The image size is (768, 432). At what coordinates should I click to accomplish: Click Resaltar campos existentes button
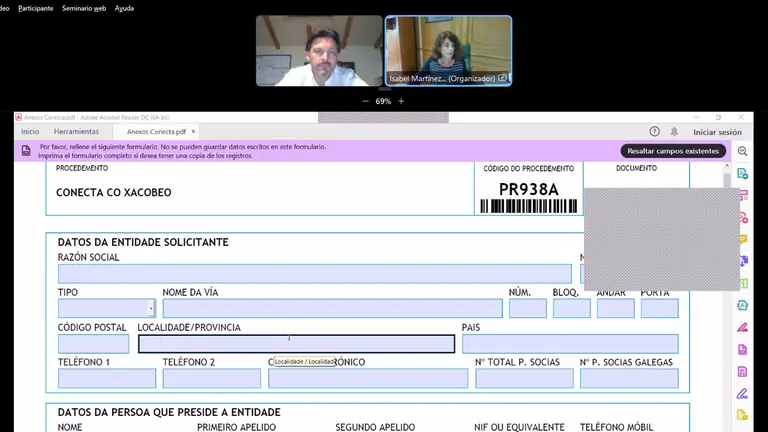click(673, 151)
